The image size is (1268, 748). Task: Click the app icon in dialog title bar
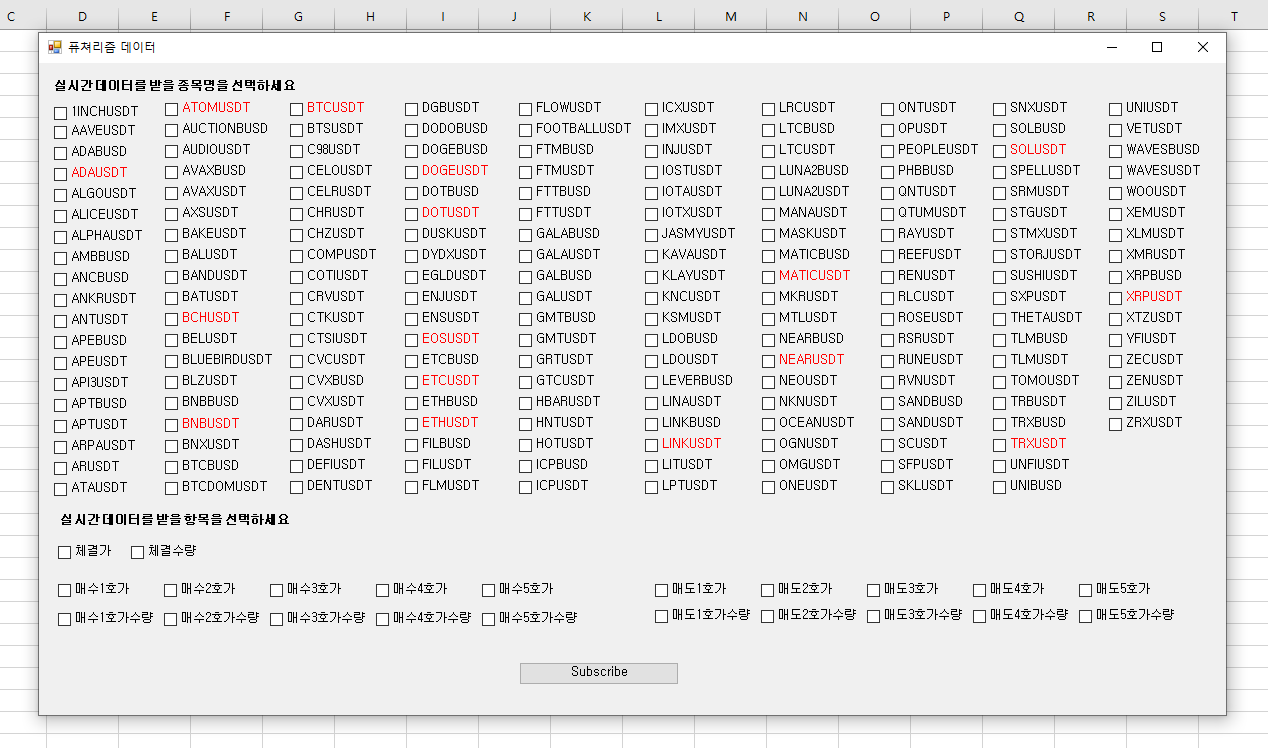[55, 47]
